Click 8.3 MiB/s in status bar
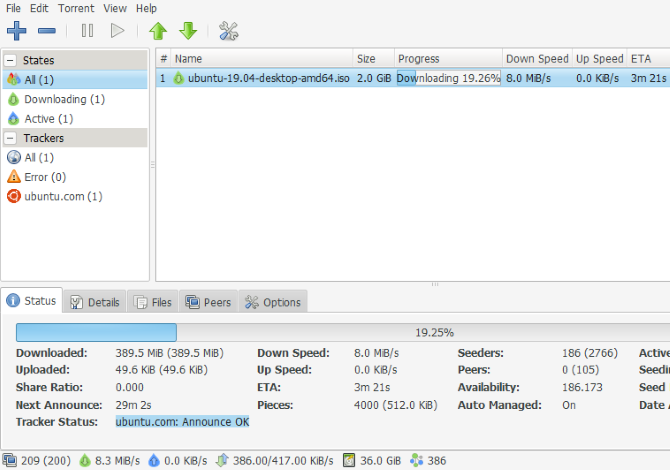The image size is (670, 470). (x=118, y=461)
